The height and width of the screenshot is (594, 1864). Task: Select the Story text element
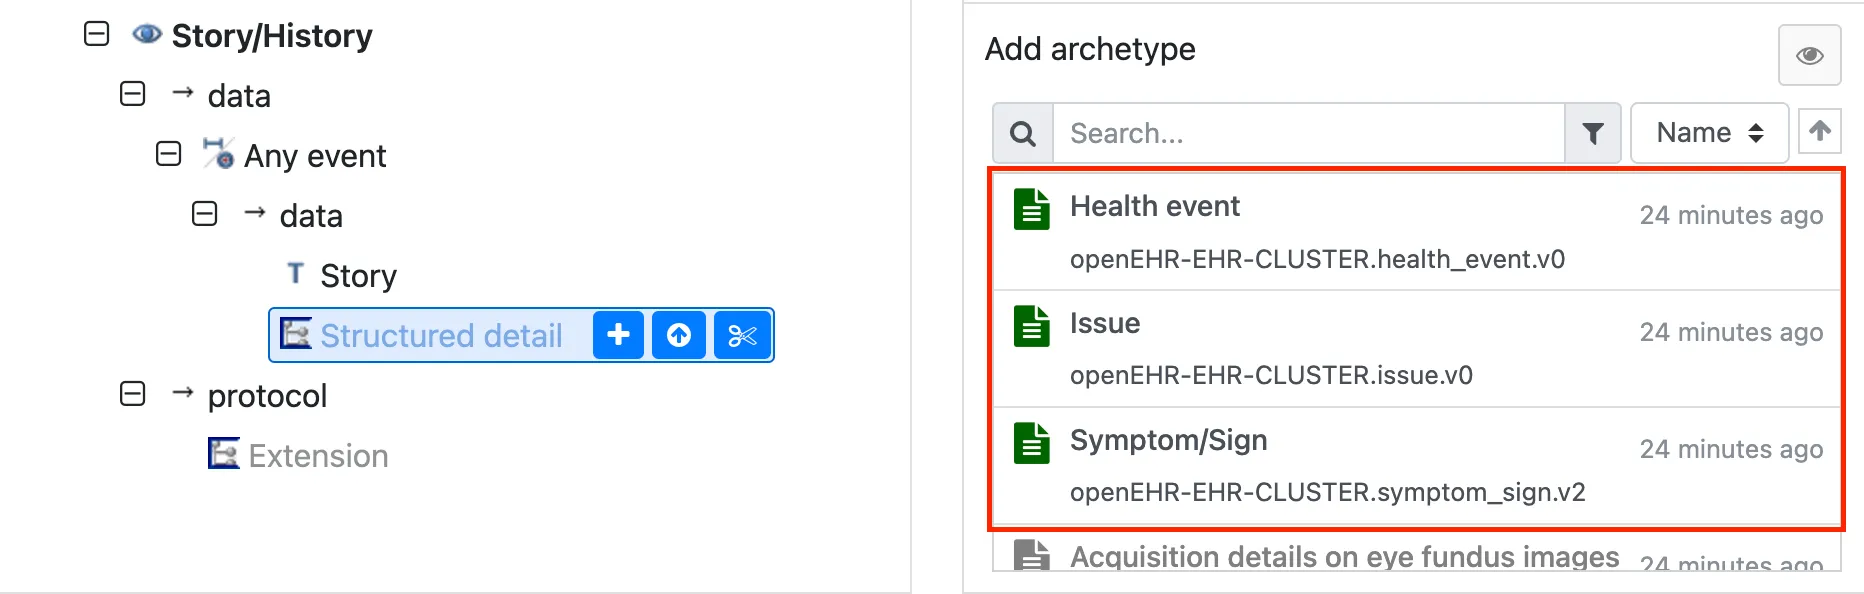pyautogui.click(x=358, y=276)
